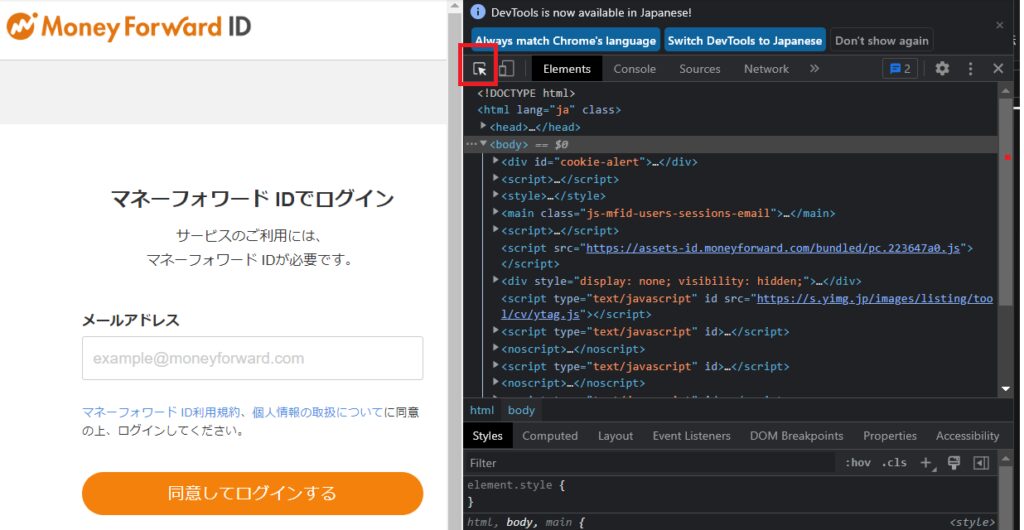Screen dimensions: 1024x530
Task: Click the メールアドレス email input field
Action: 252,358
